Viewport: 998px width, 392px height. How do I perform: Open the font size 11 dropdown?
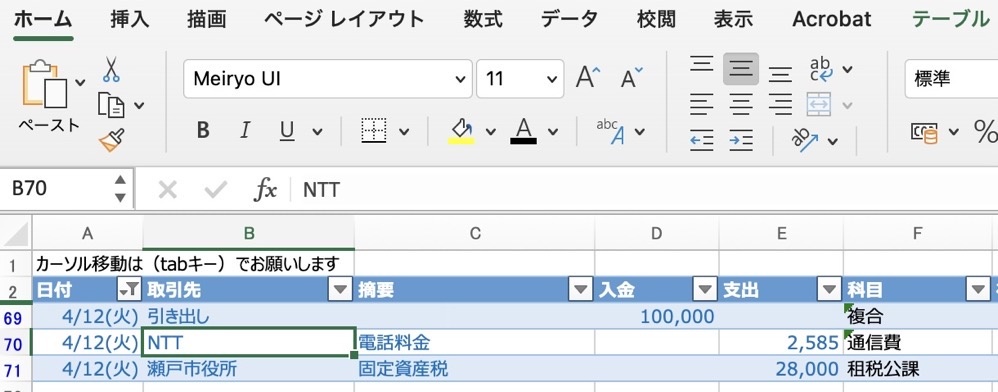click(x=551, y=79)
